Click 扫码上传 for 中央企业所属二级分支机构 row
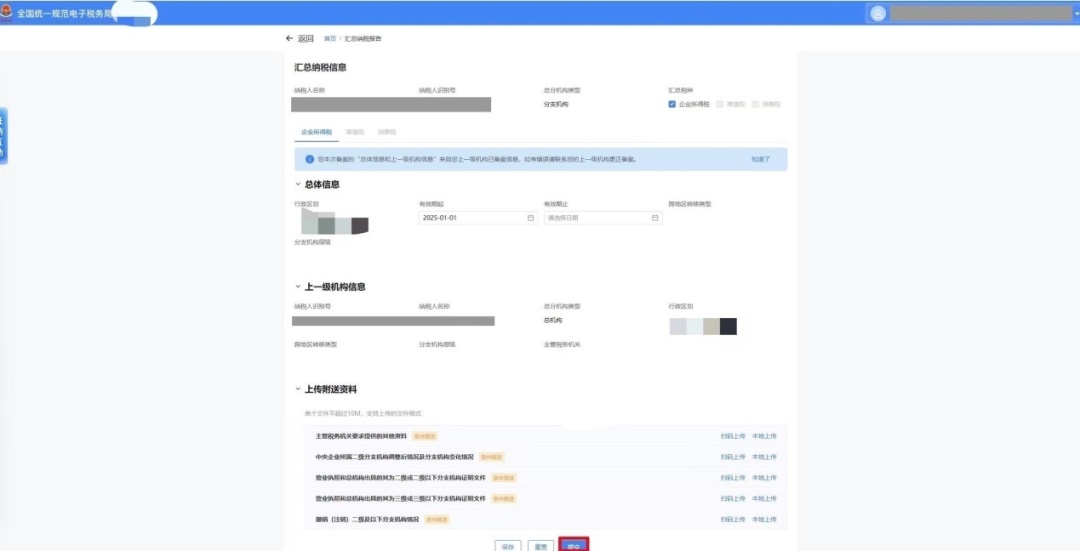The height and width of the screenshot is (551, 1080). 733,457
